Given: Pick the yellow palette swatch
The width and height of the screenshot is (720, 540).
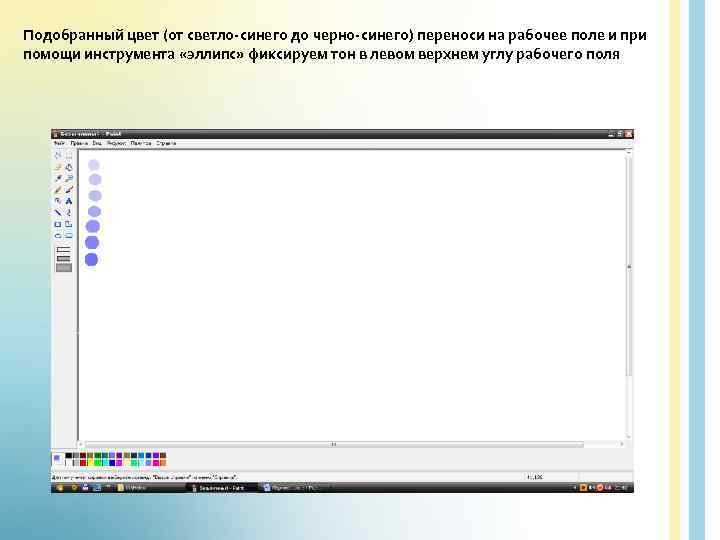Looking at the screenshot, I should [90, 463].
